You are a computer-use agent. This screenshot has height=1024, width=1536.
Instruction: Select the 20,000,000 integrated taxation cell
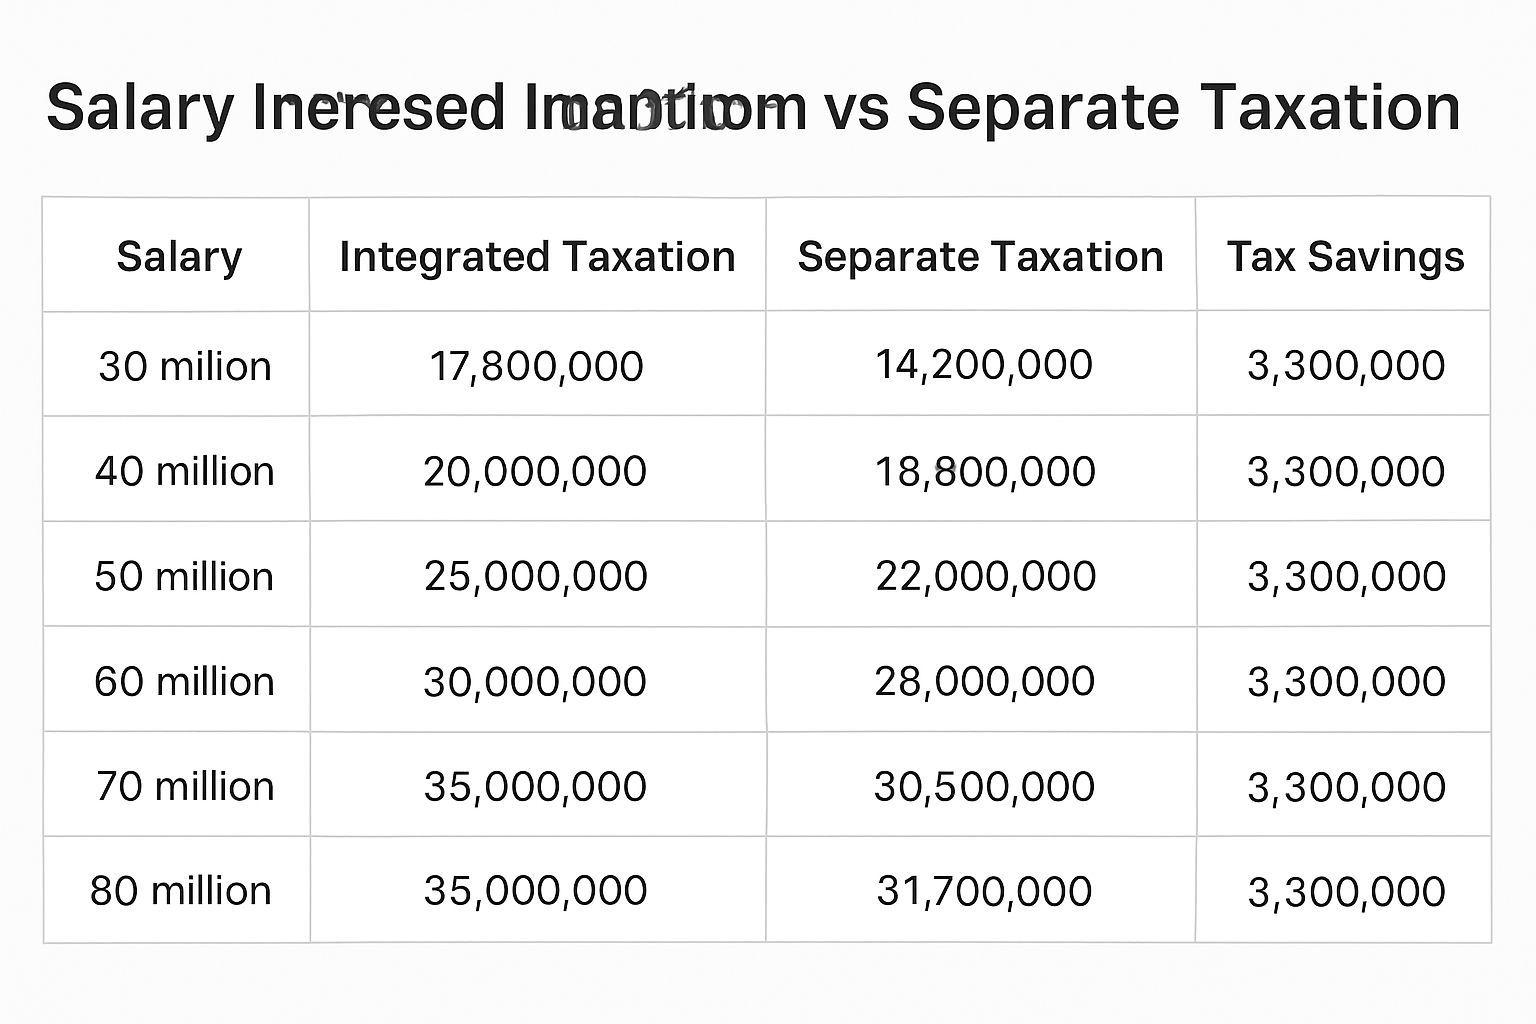(x=535, y=471)
